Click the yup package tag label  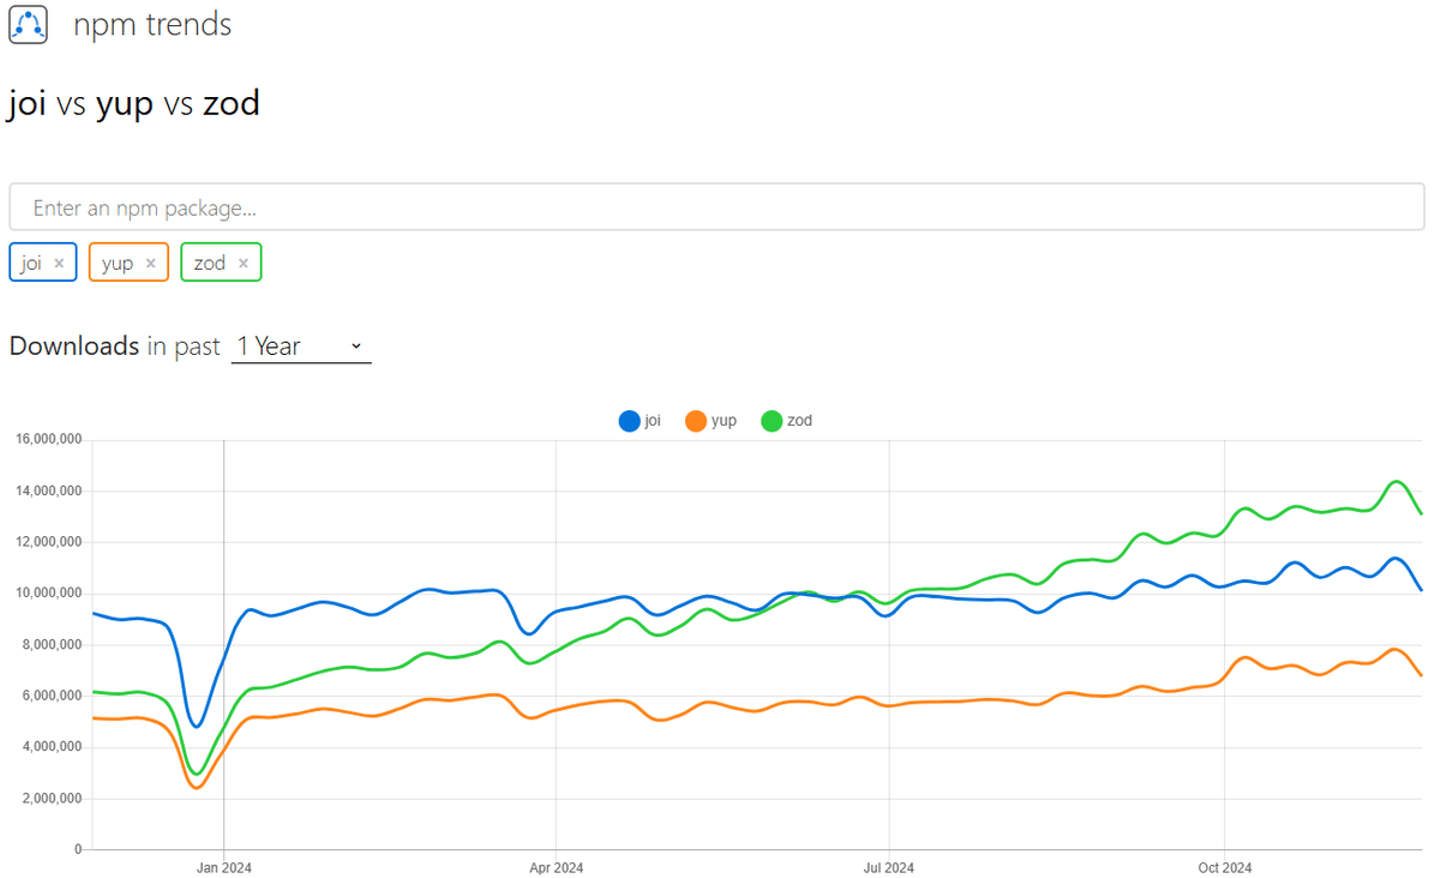(117, 263)
